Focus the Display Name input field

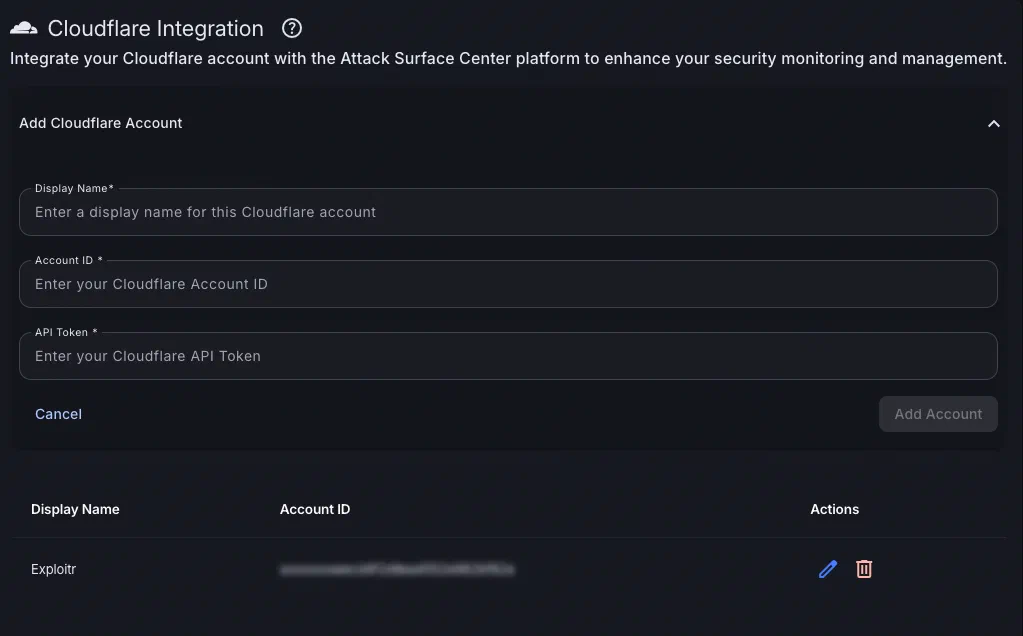[x=508, y=212]
